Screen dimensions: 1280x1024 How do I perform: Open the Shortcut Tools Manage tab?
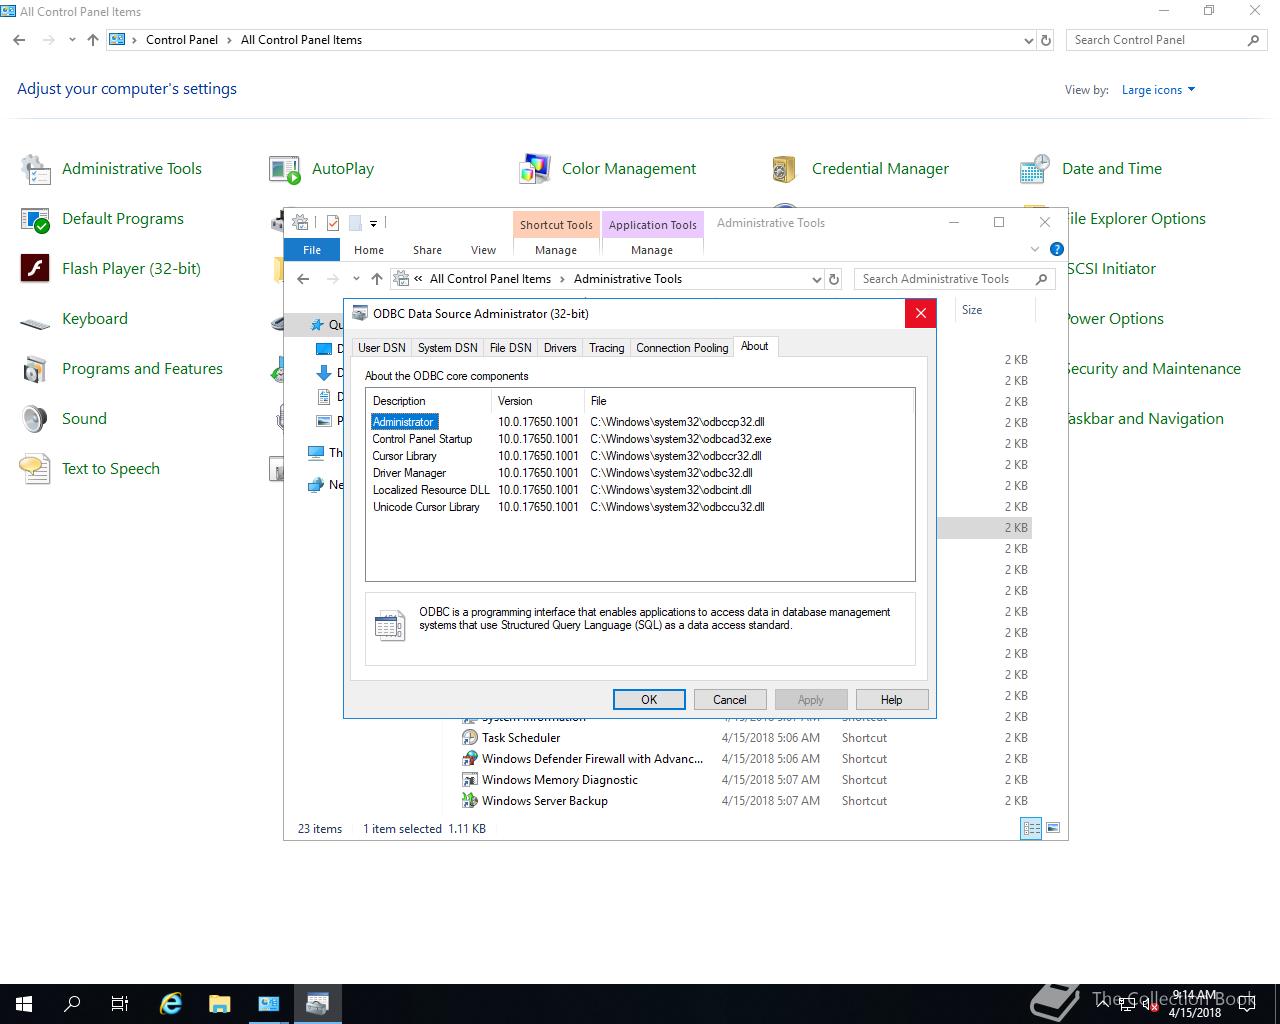click(x=556, y=250)
